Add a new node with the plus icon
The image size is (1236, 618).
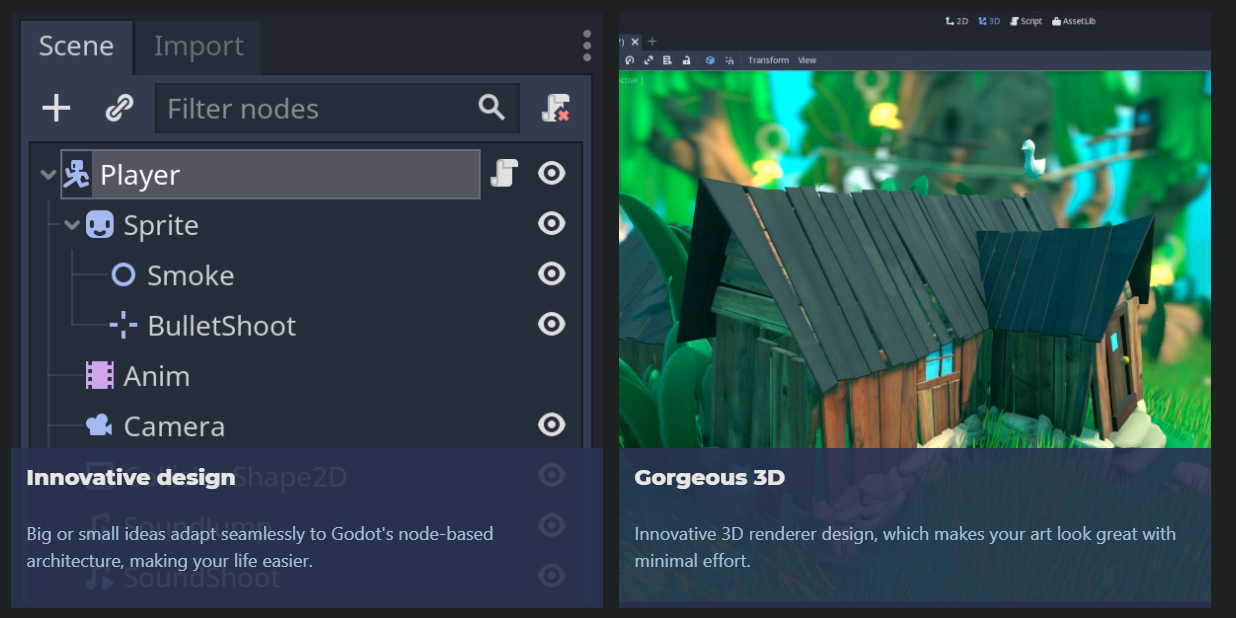(x=56, y=108)
